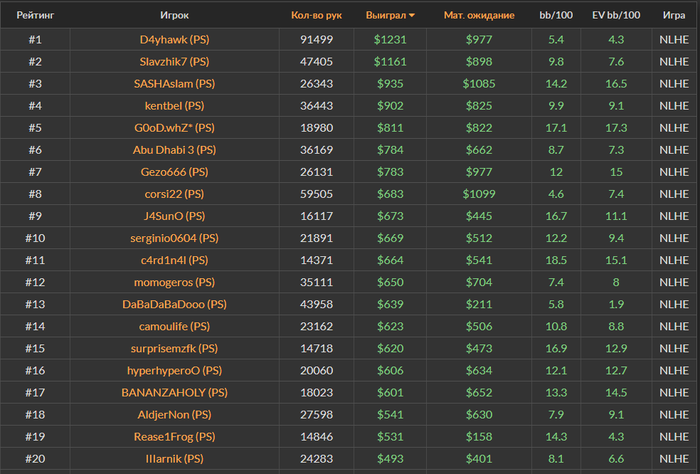This screenshot has height=474, width=700.
Task: Open player G0oD.whZ* (PS) profile
Action: tap(175, 128)
